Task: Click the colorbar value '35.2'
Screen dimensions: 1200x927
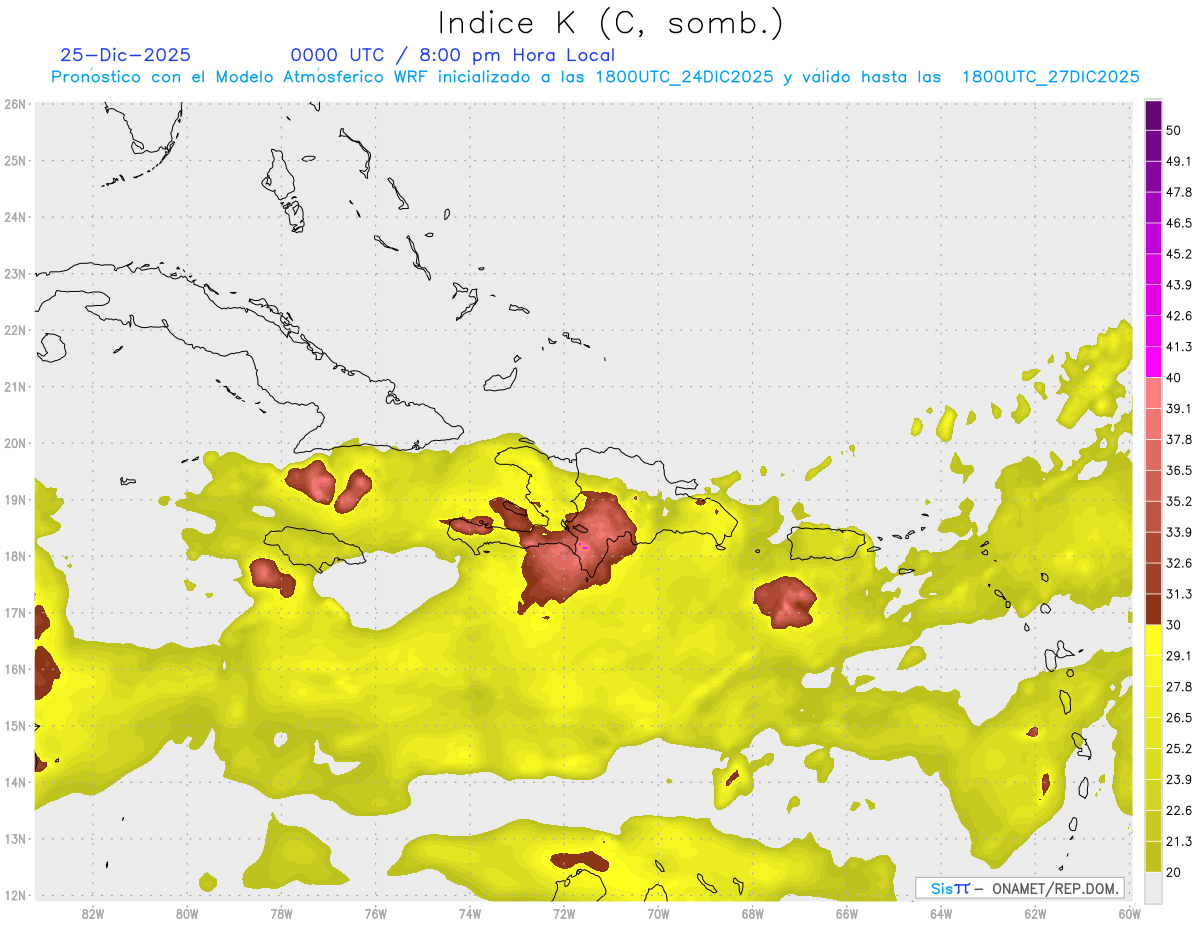Action: point(1179,501)
